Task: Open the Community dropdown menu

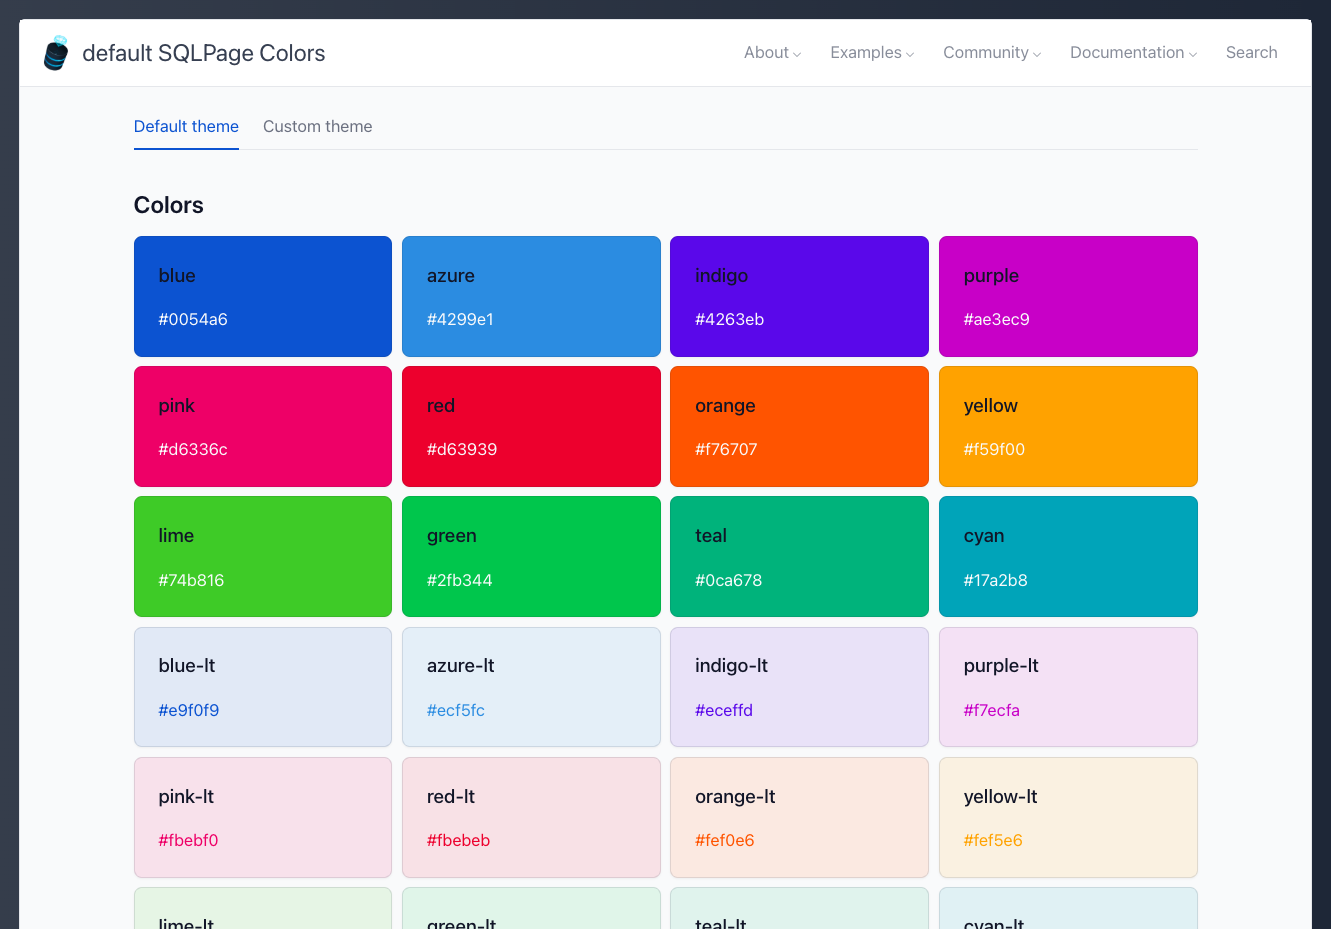Action: click(x=992, y=53)
